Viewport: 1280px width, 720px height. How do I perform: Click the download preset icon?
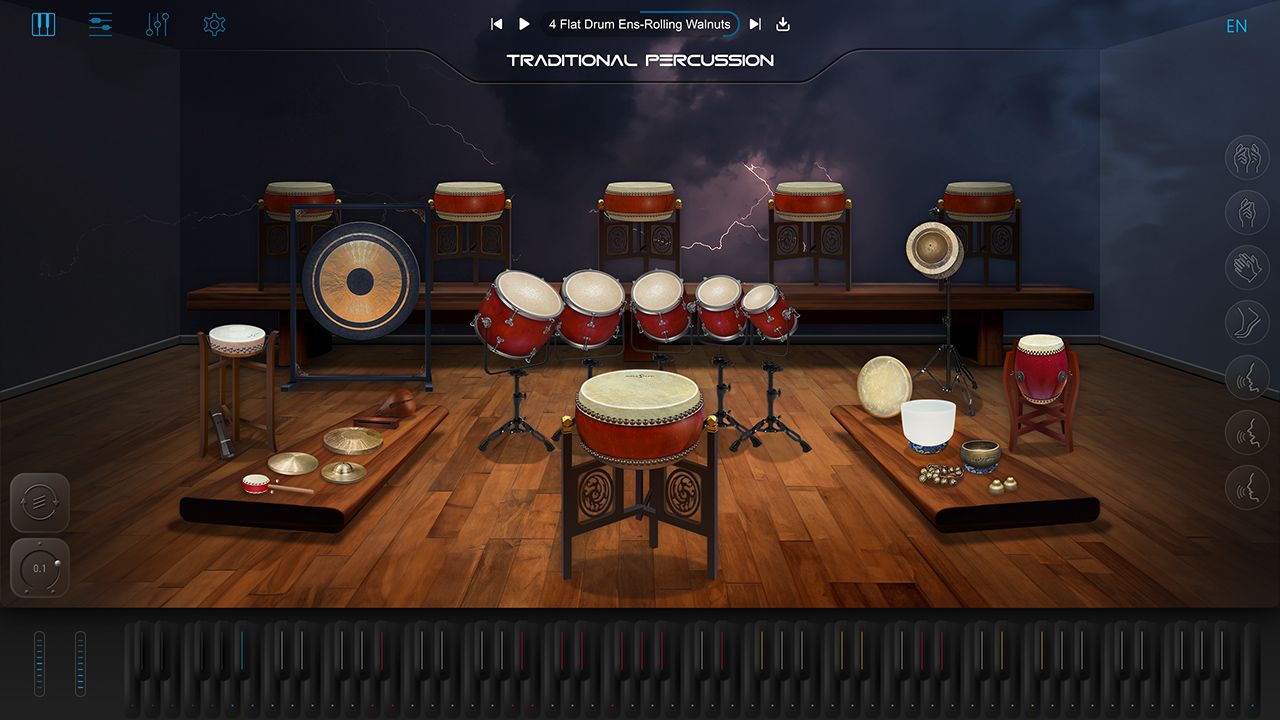783,24
